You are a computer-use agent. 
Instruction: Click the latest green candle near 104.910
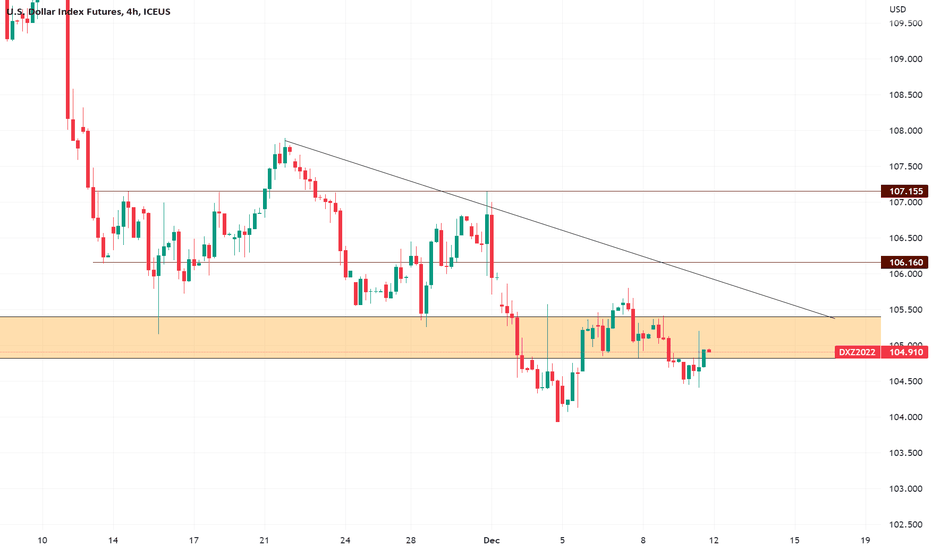(704, 359)
